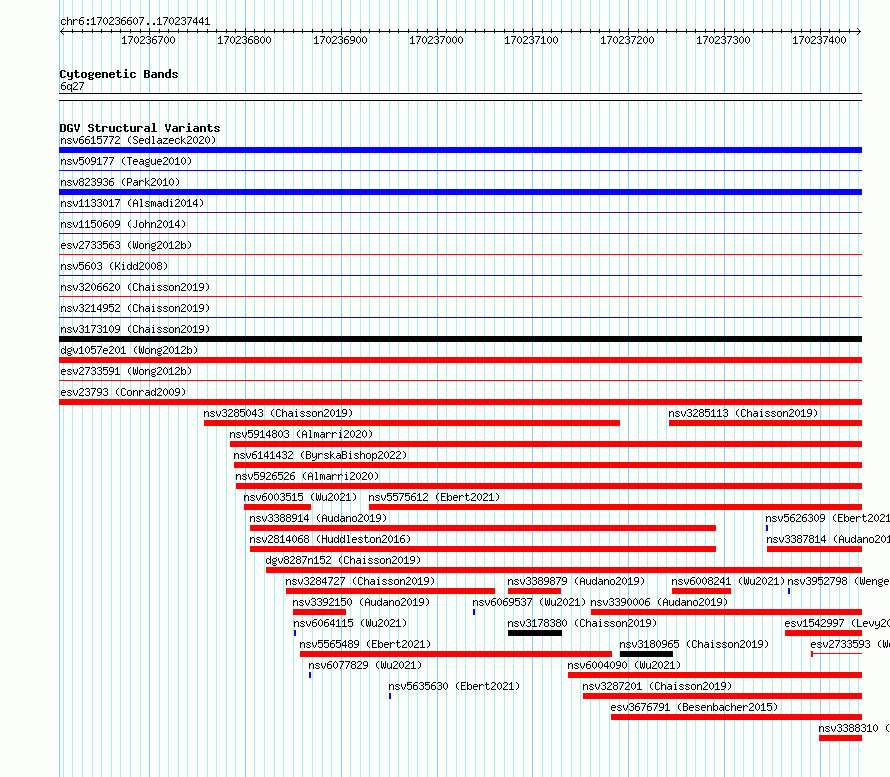Open esv2733591 (Wong2012b) variant
Screen dimensions: 890x777
126,371
